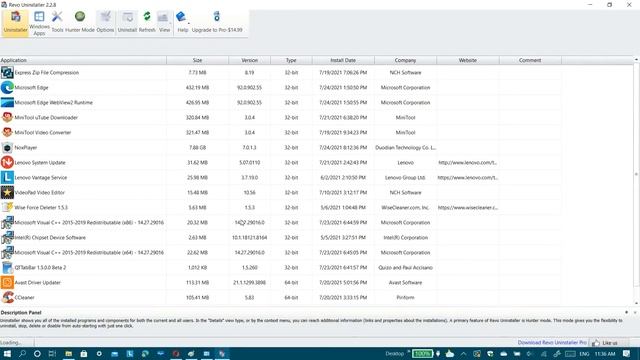
Task: Open the Options dialog
Action: [x=105, y=22]
